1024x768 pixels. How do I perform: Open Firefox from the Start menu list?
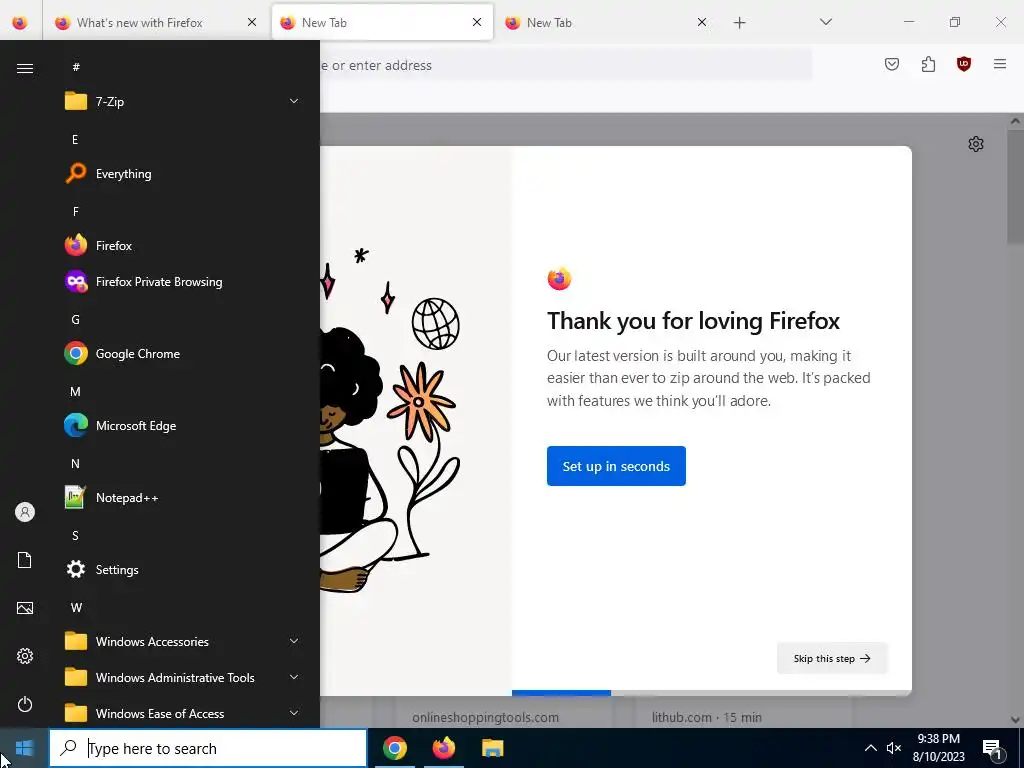(x=183, y=246)
